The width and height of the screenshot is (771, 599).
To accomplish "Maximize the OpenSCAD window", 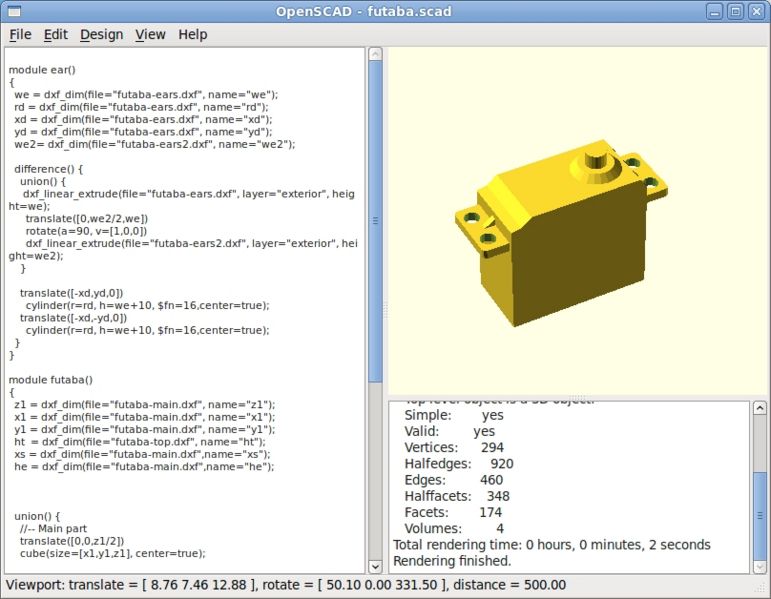I will [735, 11].
